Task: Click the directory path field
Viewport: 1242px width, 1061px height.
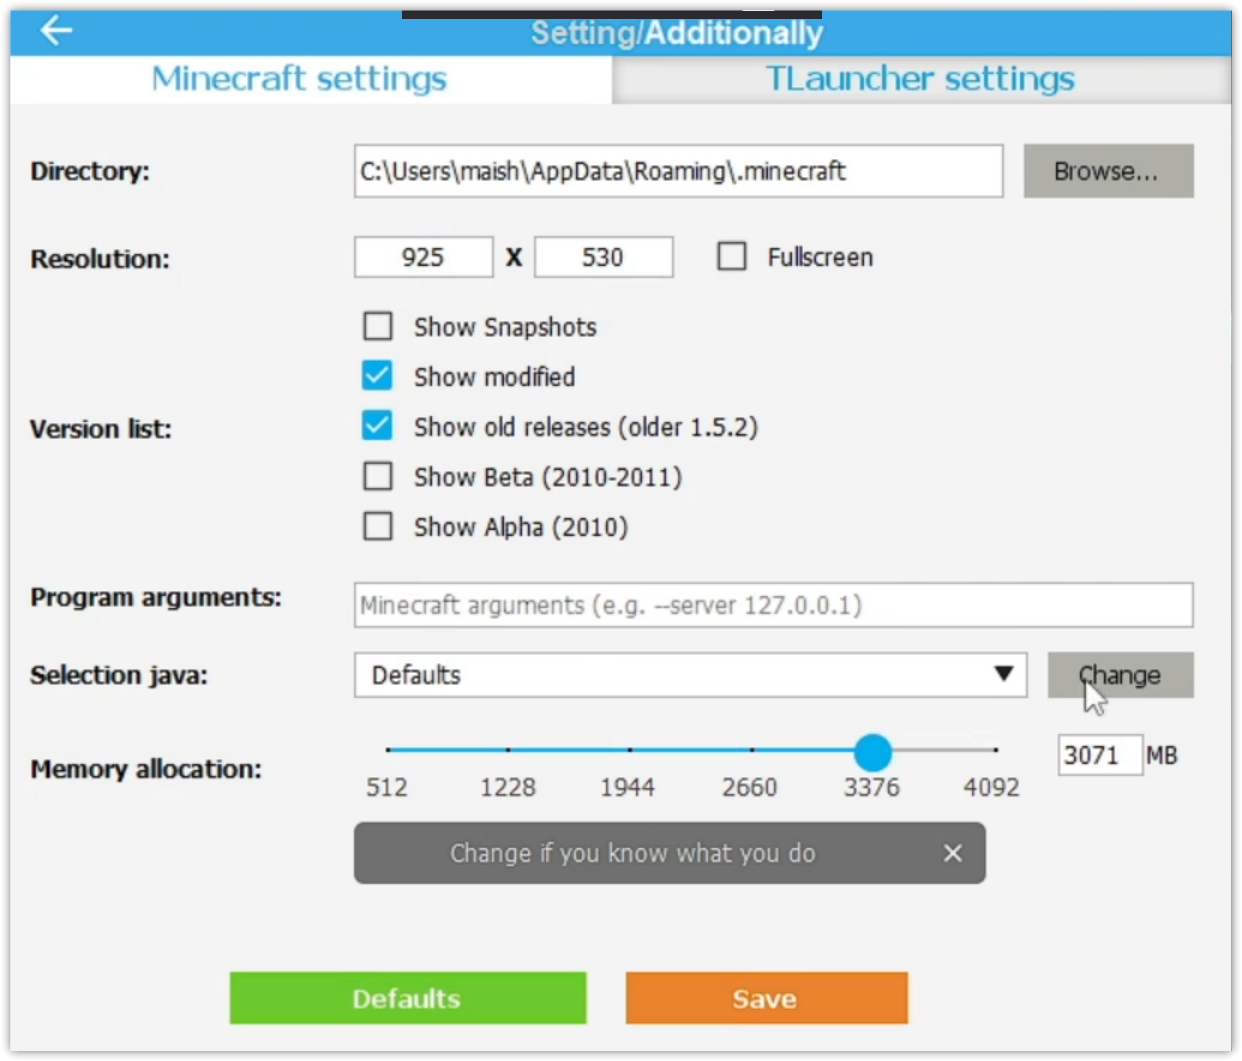Action: [678, 171]
